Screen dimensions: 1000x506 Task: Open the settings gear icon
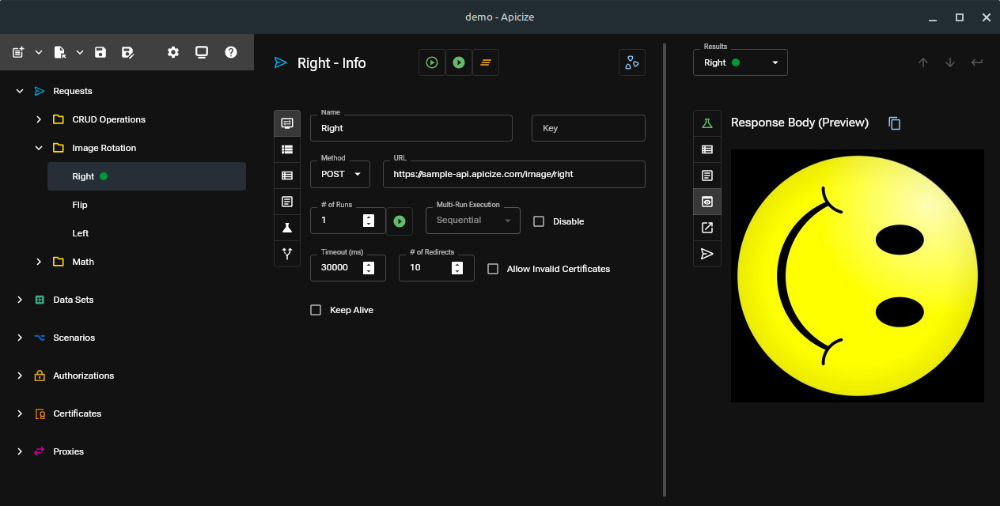pyautogui.click(x=173, y=52)
